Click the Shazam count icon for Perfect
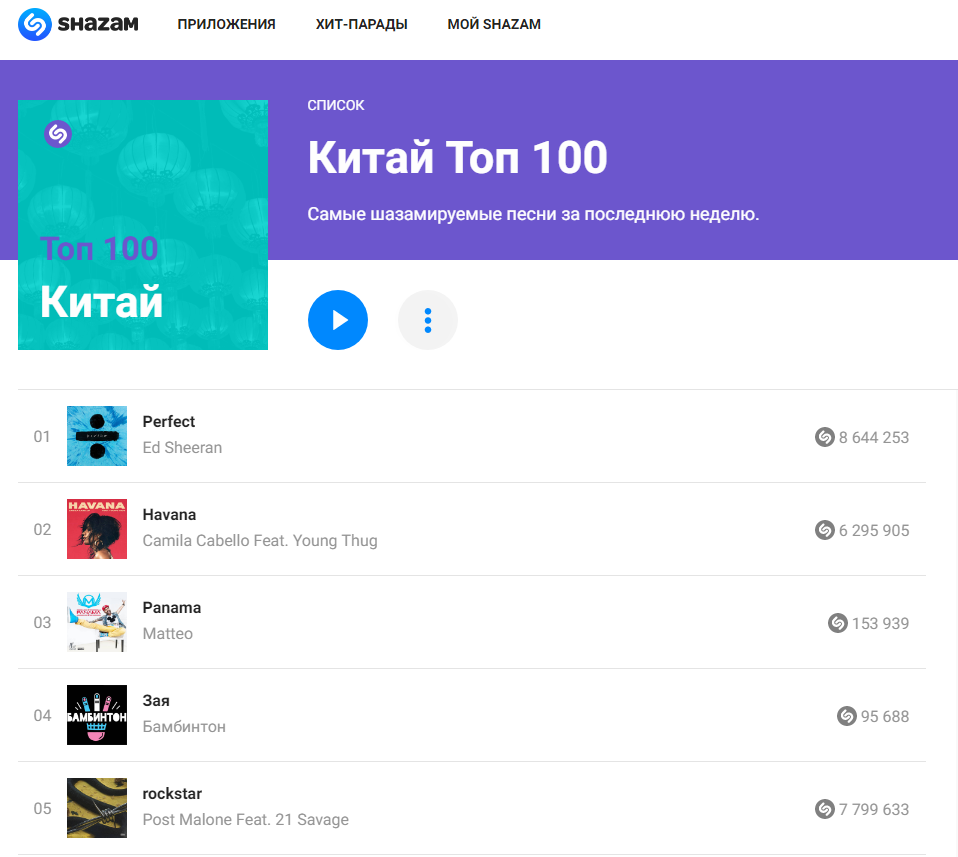 click(x=824, y=437)
